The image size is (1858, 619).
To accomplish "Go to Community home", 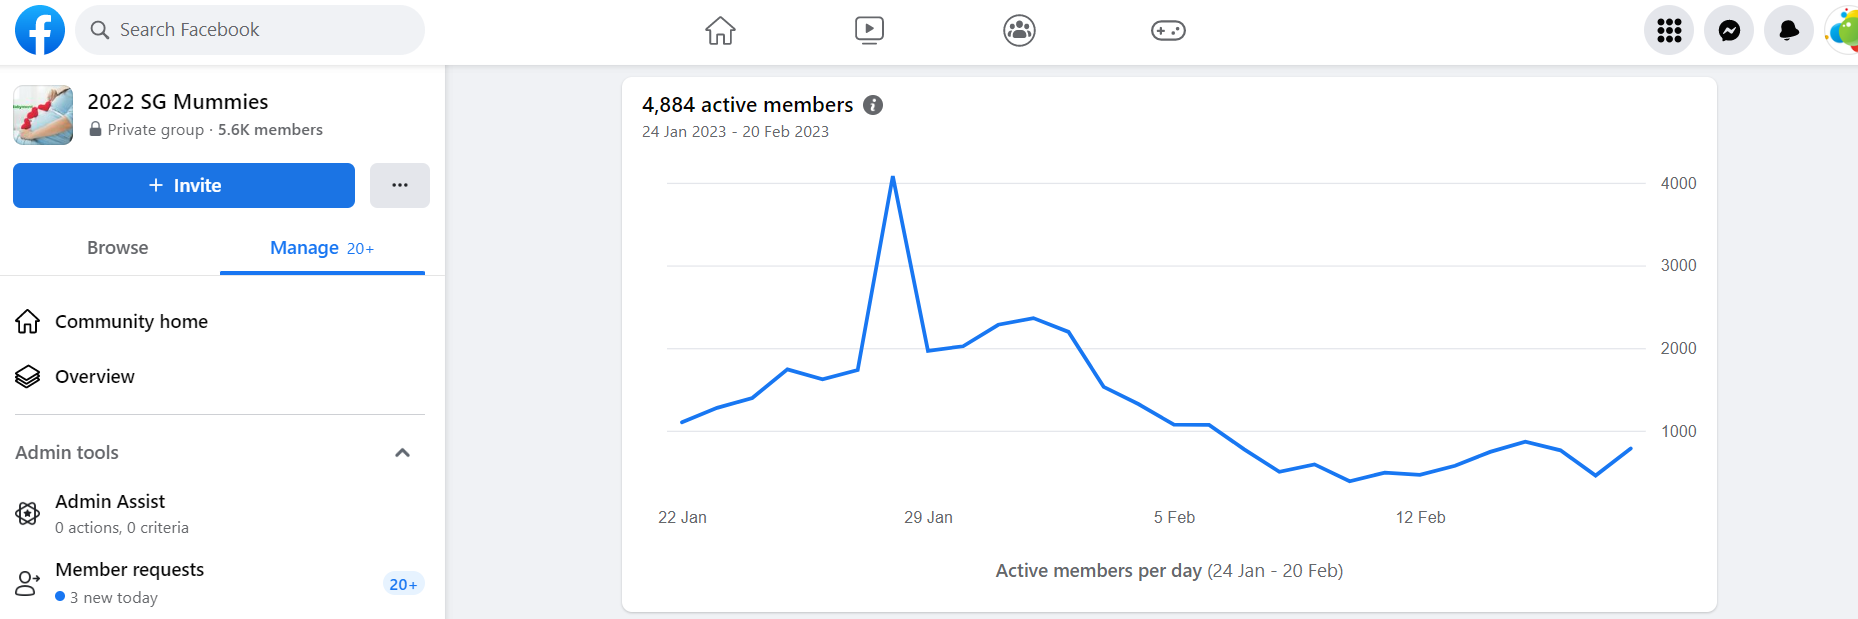I will click(x=131, y=322).
